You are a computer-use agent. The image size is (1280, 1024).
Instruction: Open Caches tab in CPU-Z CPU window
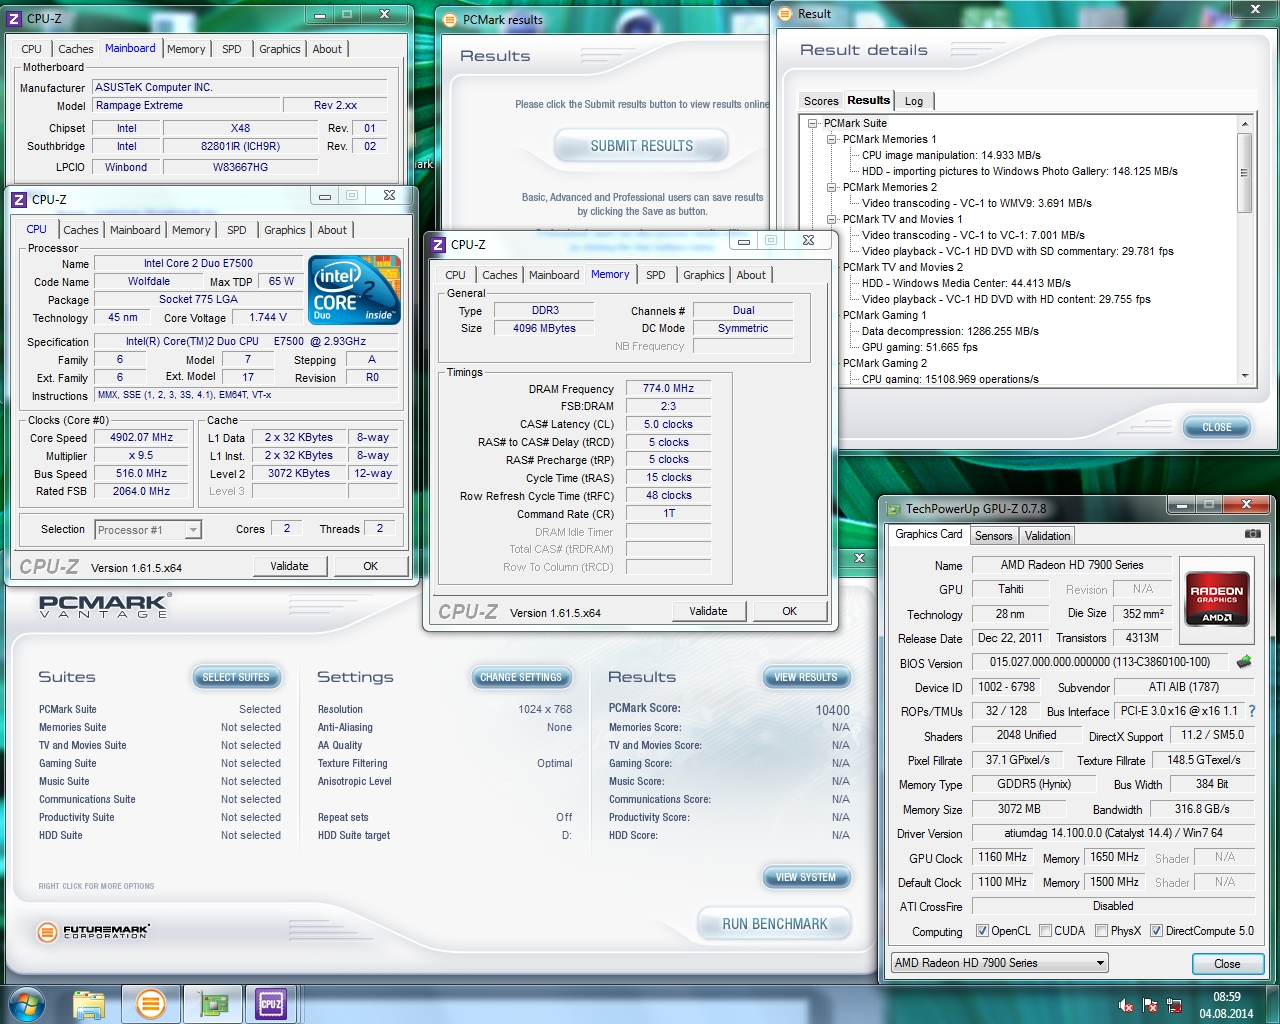(81, 230)
